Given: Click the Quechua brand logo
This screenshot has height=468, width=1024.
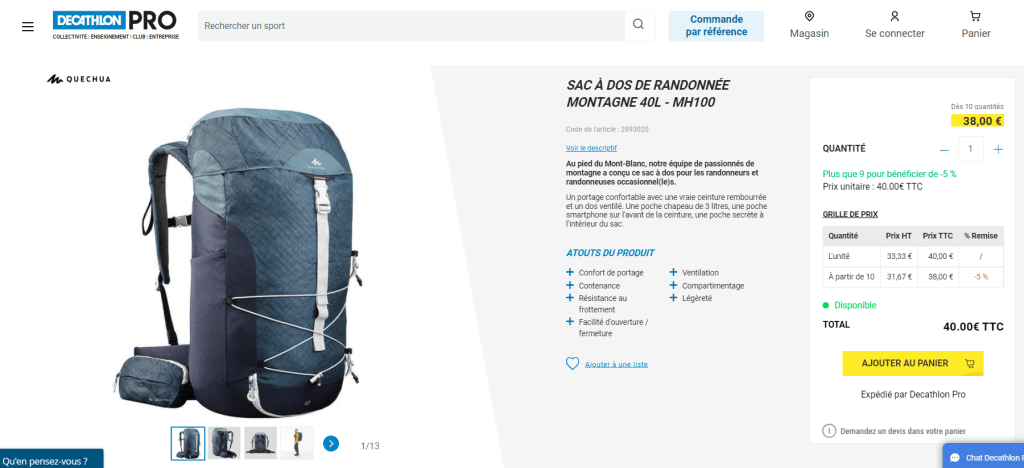Looking at the screenshot, I should [x=78, y=79].
